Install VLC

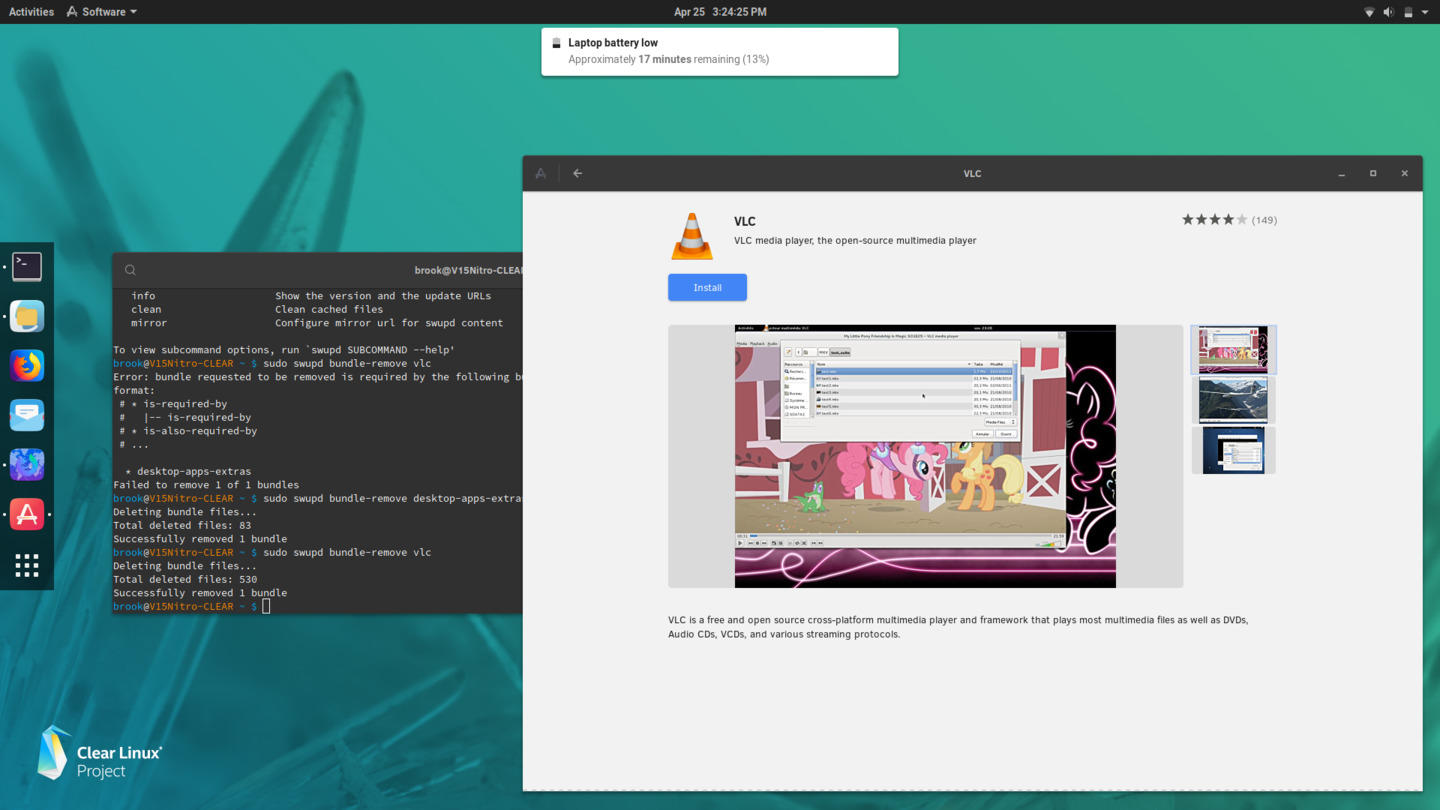coord(707,287)
